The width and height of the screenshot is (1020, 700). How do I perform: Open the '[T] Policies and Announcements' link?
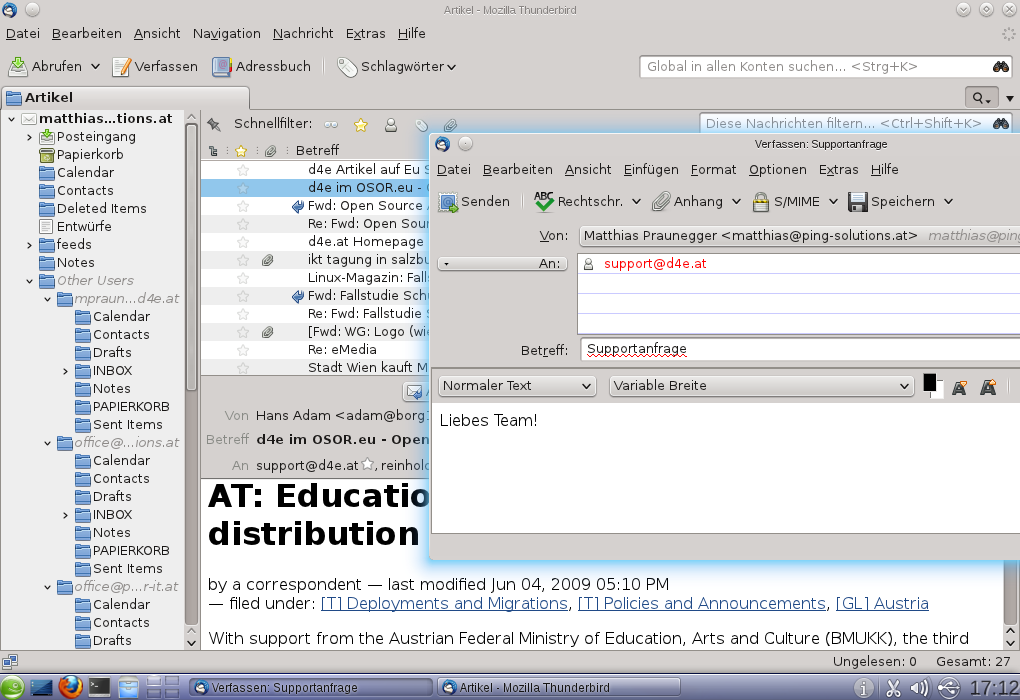pos(702,604)
